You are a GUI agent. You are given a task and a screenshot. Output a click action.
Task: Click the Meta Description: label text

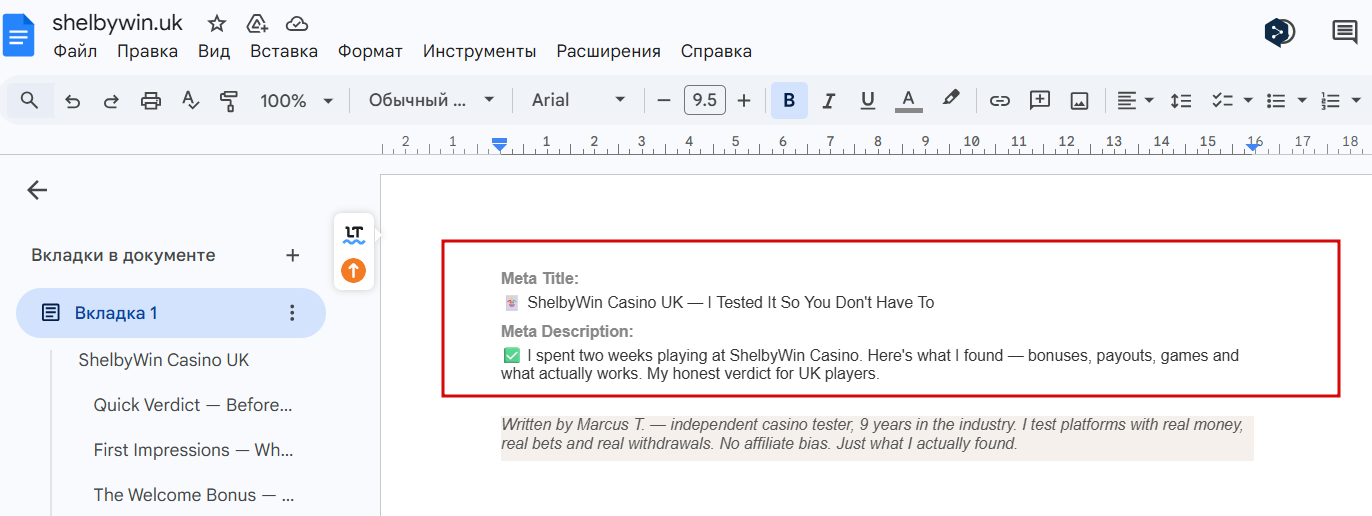[568, 331]
